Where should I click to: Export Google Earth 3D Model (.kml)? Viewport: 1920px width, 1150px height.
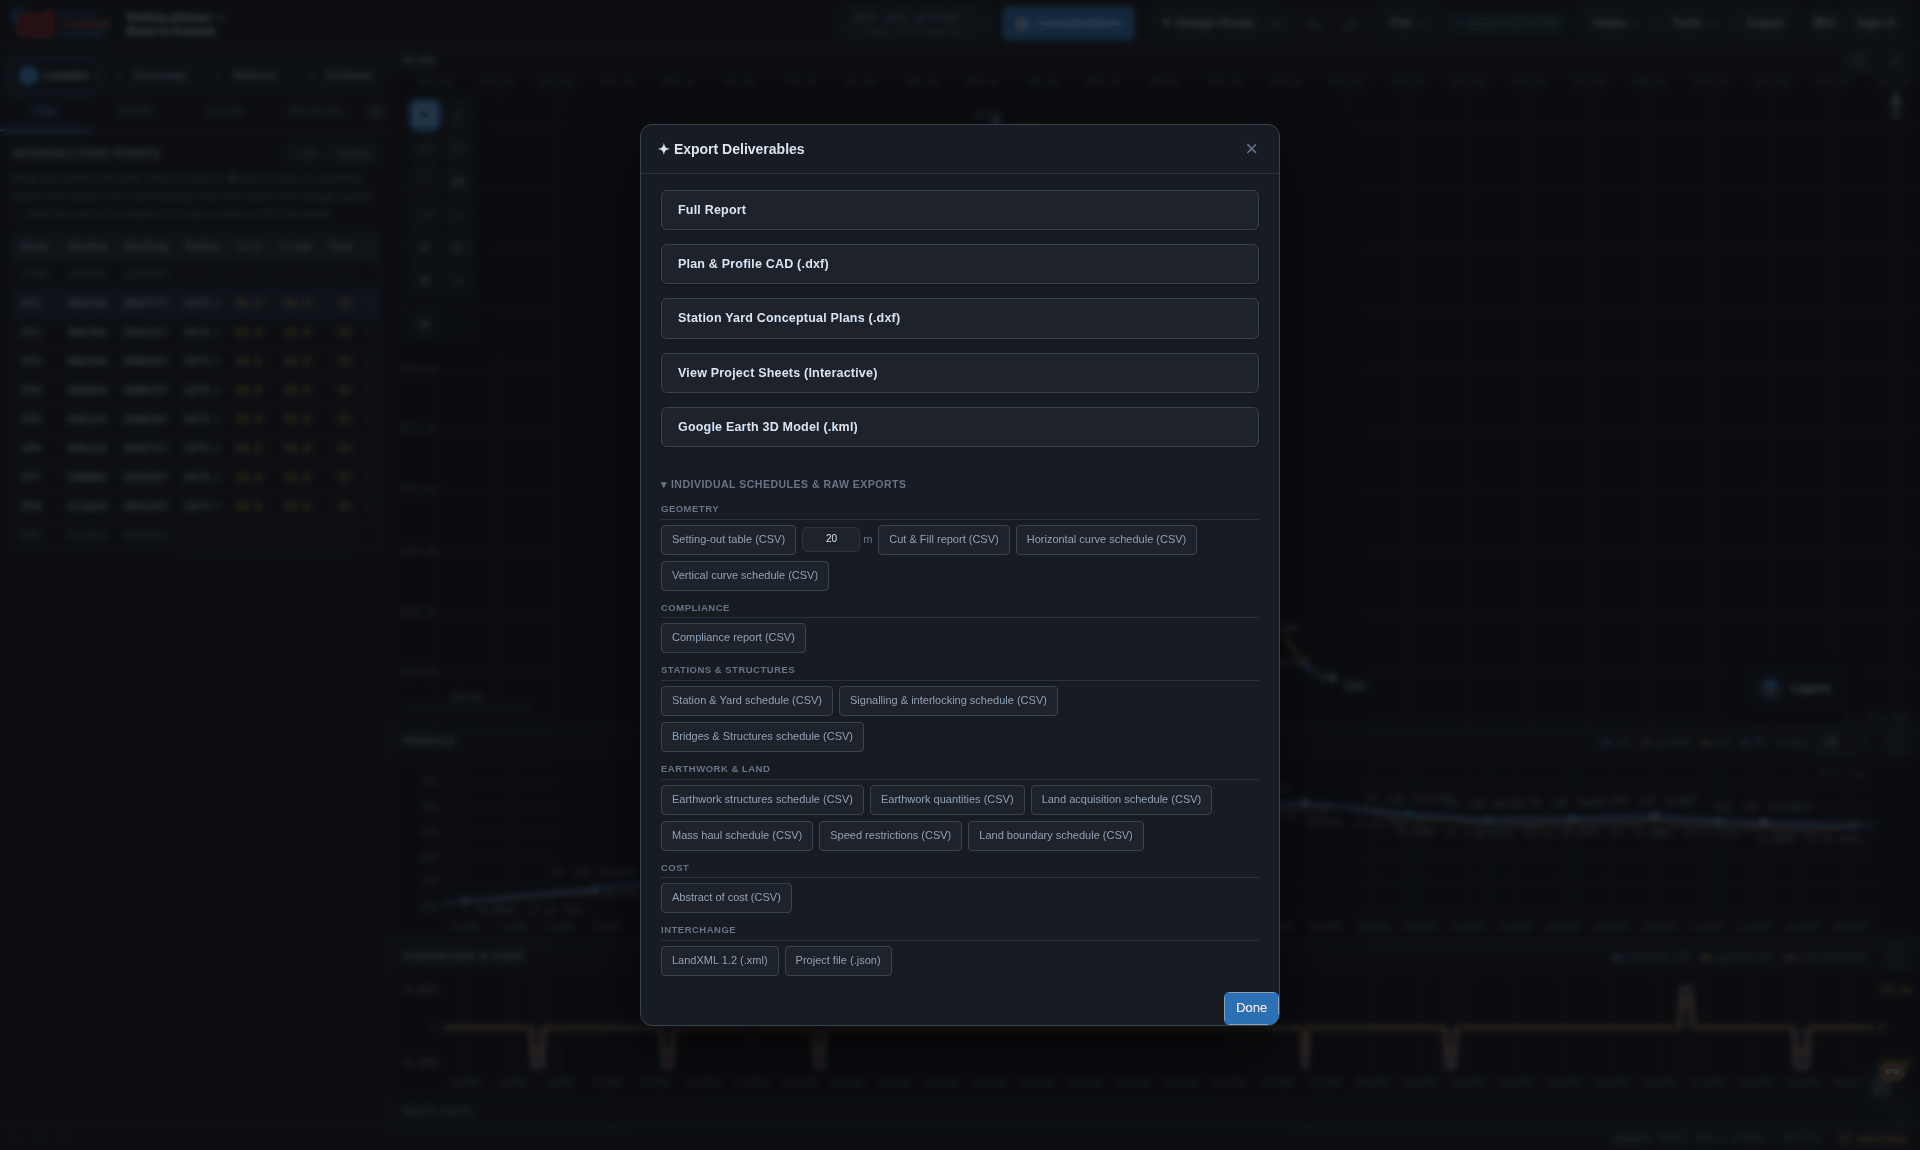coord(959,427)
